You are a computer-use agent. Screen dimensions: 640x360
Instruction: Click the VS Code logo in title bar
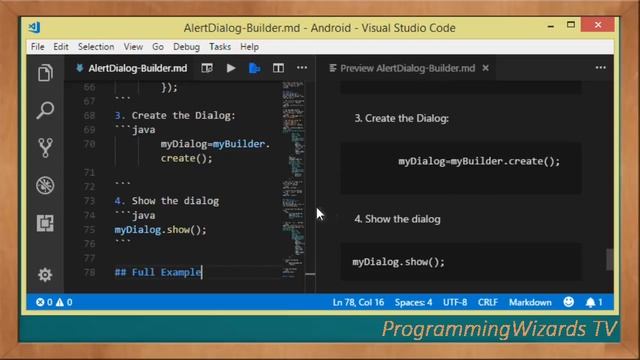point(35,27)
